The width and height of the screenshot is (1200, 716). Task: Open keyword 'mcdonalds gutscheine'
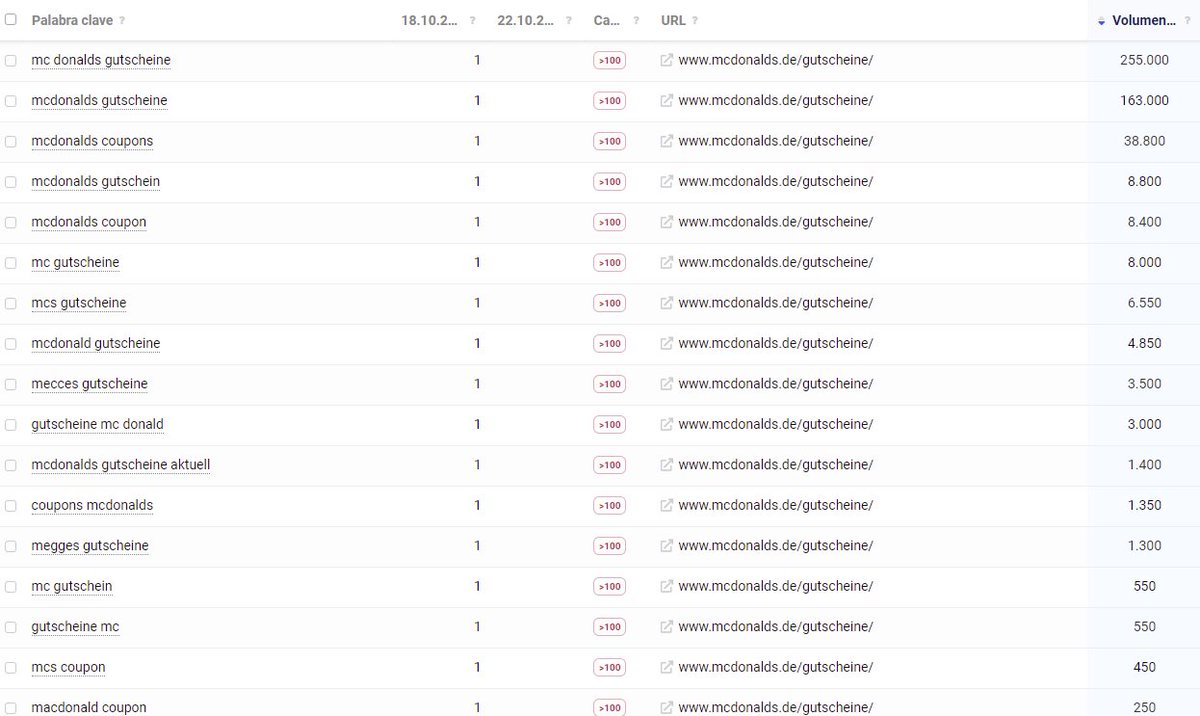pos(99,101)
